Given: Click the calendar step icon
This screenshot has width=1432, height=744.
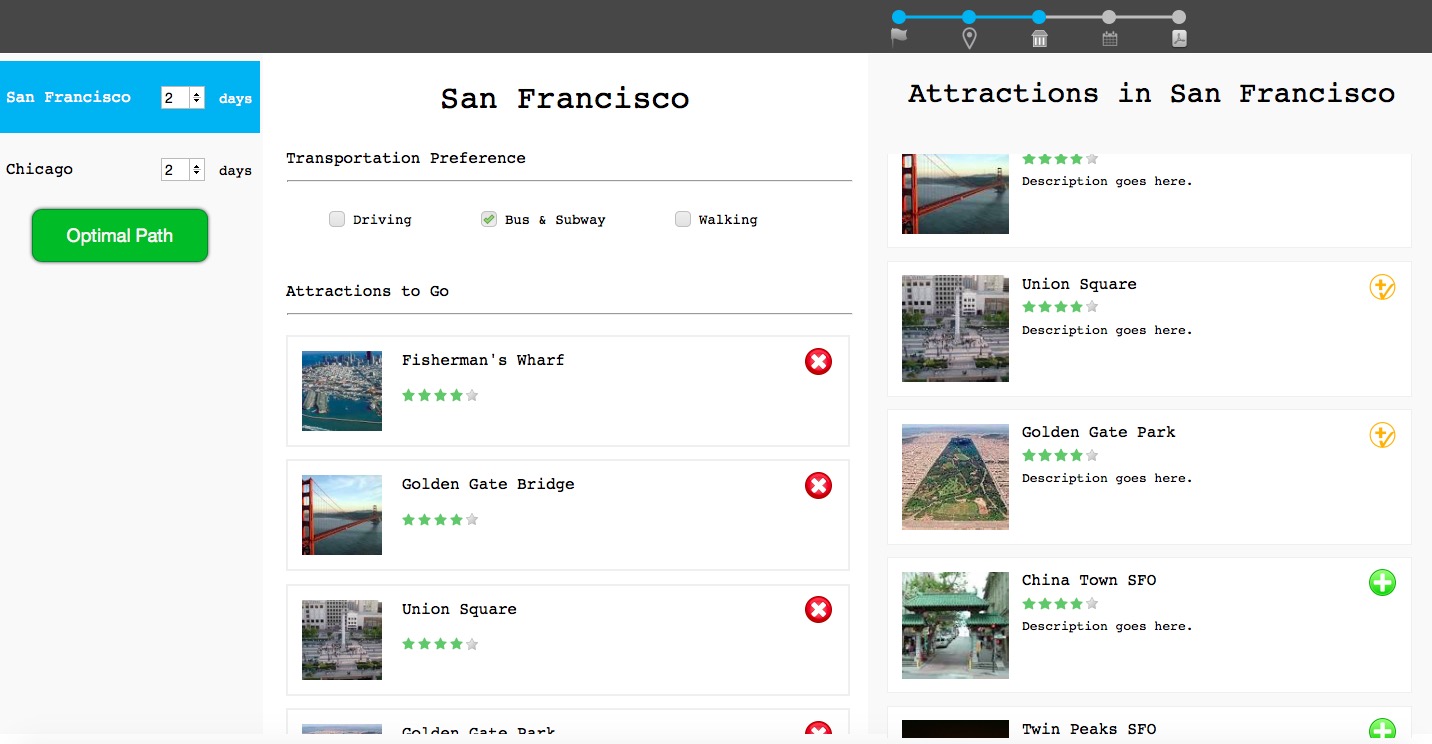Looking at the screenshot, I should tap(1109, 39).
